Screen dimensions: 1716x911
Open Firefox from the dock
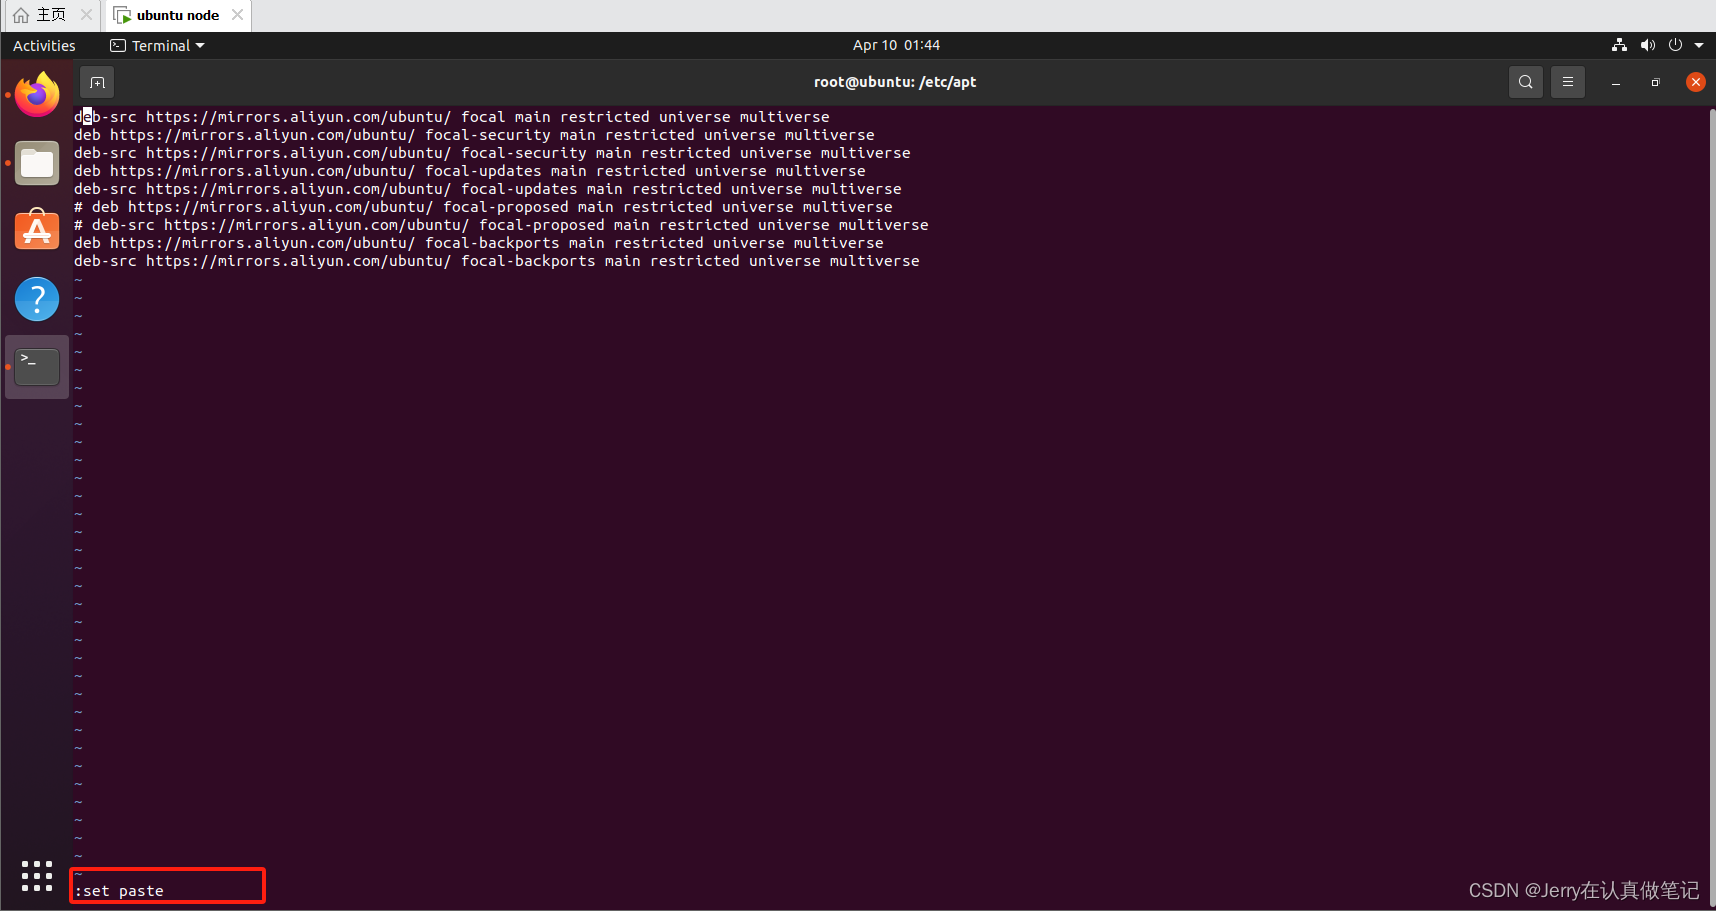(36, 94)
